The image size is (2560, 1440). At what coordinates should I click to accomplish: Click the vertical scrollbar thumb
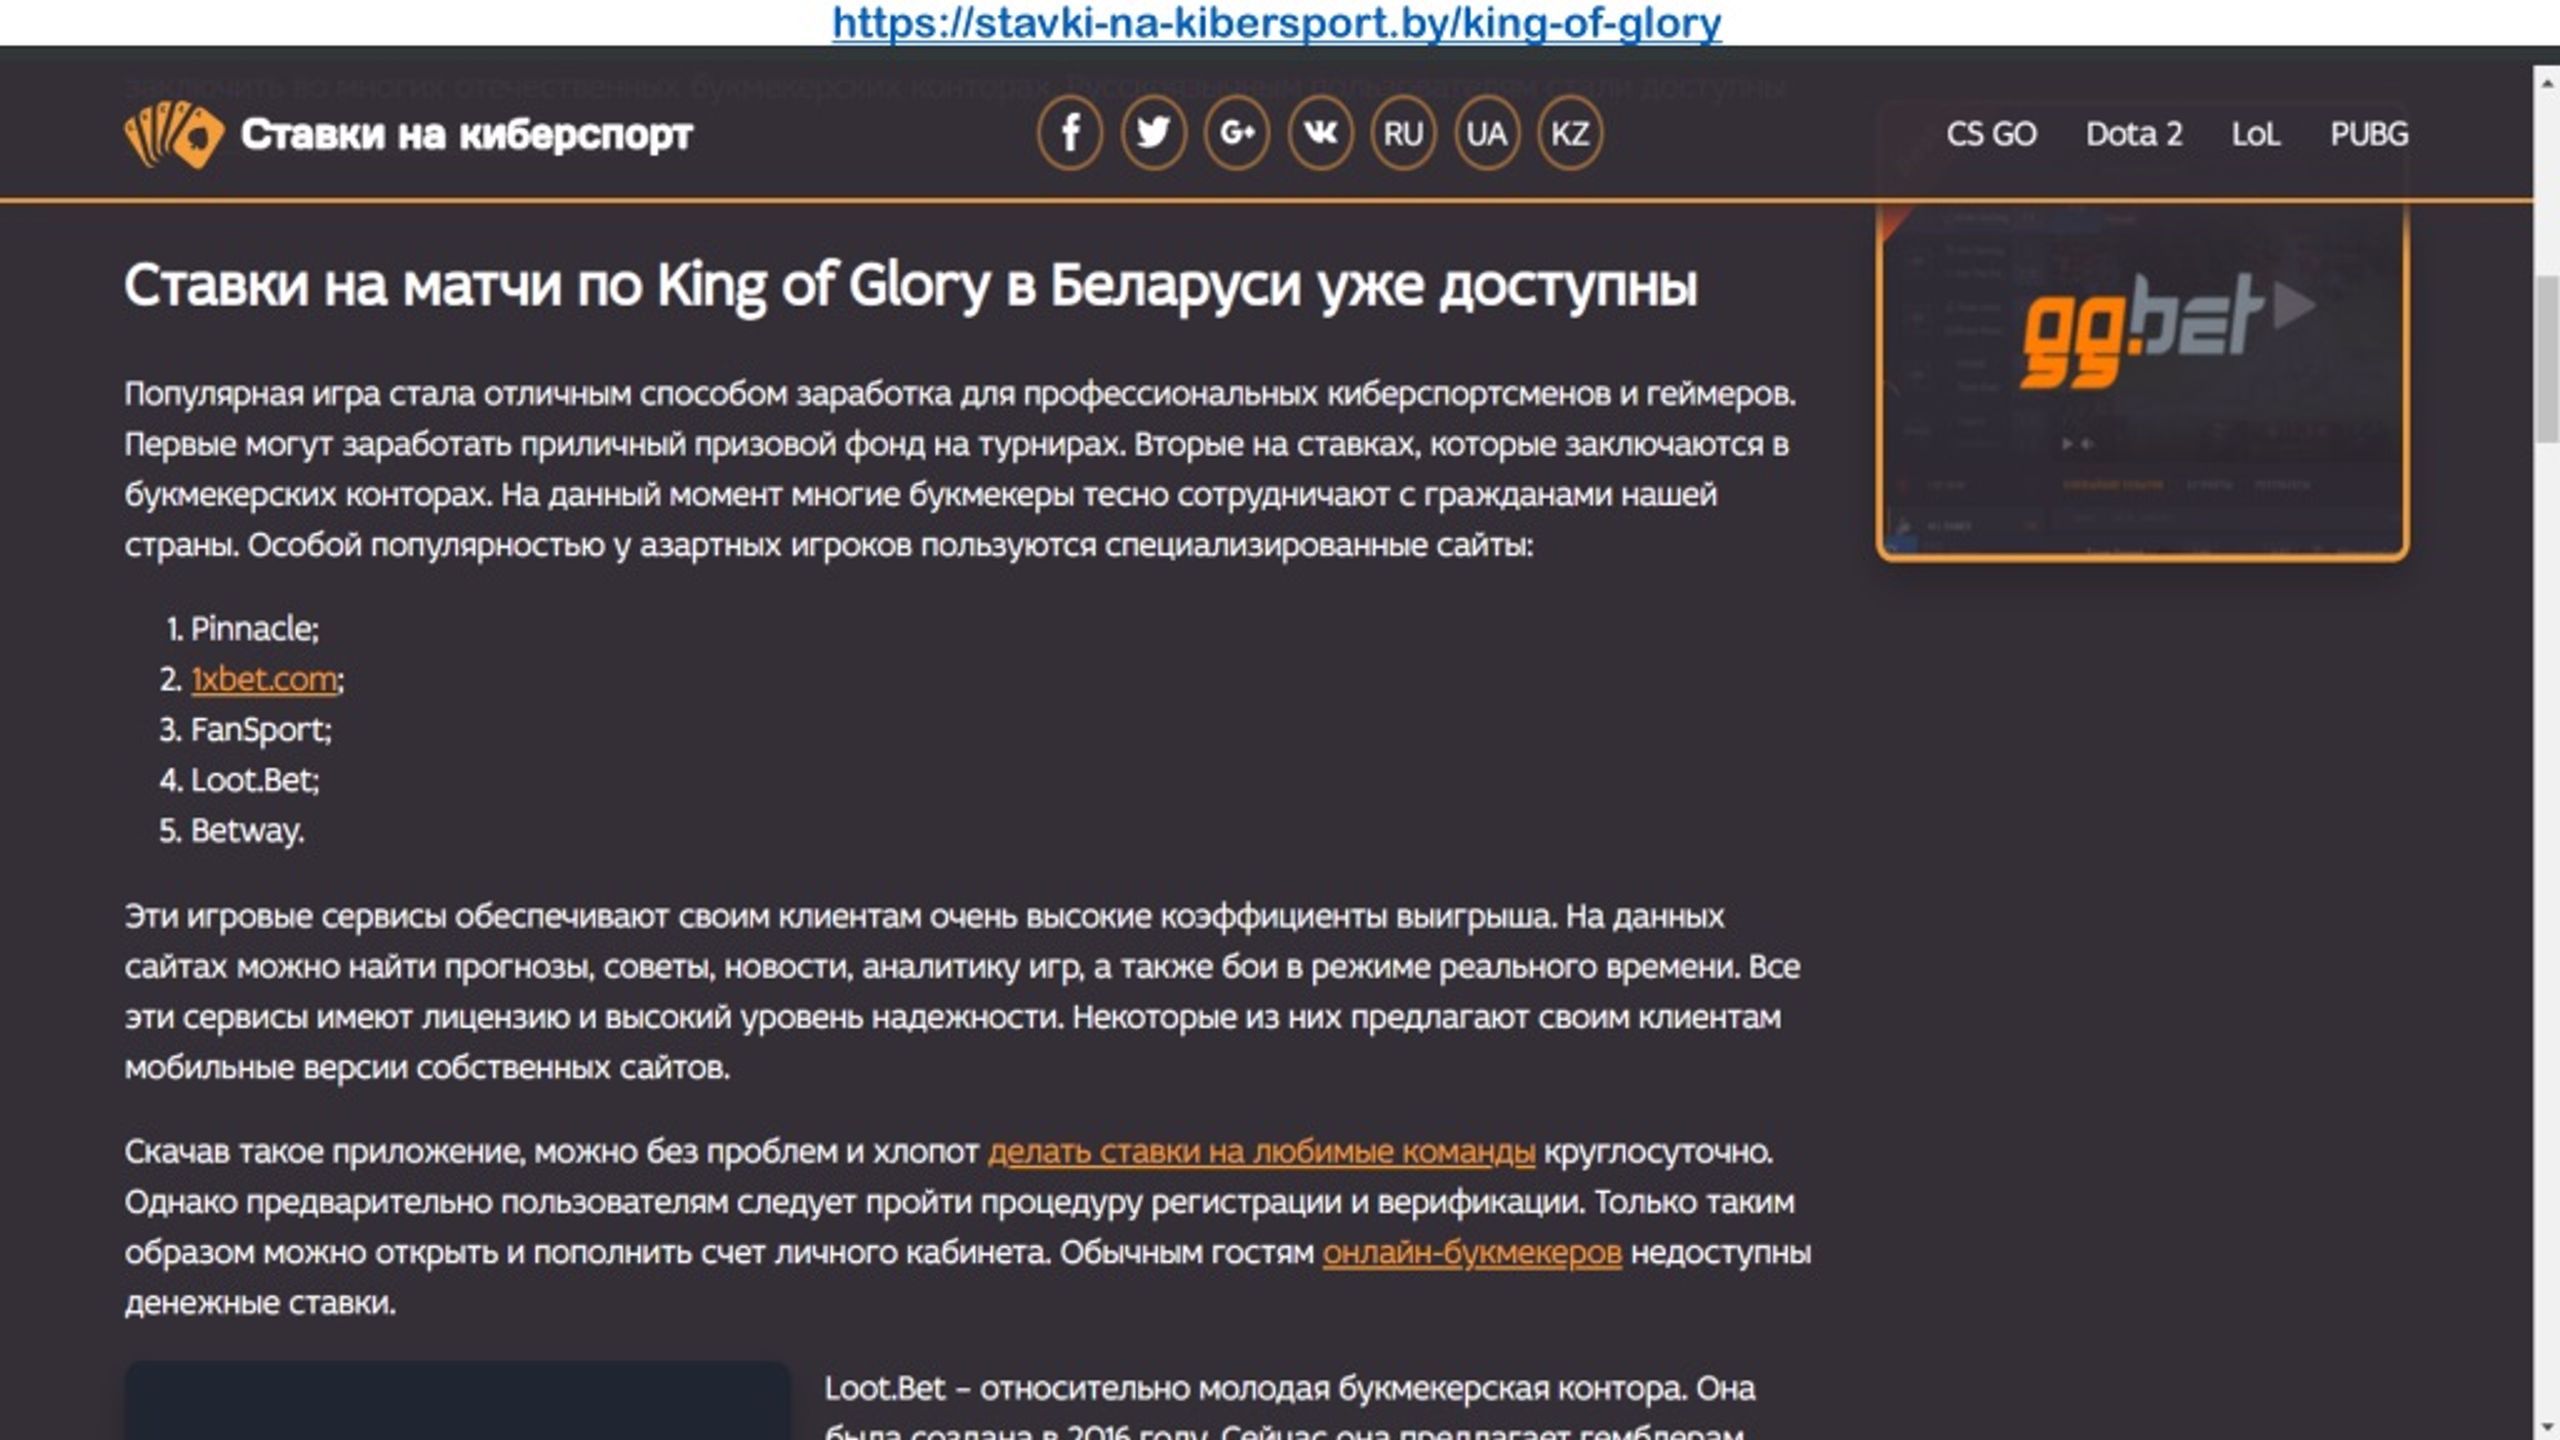(x=2547, y=359)
